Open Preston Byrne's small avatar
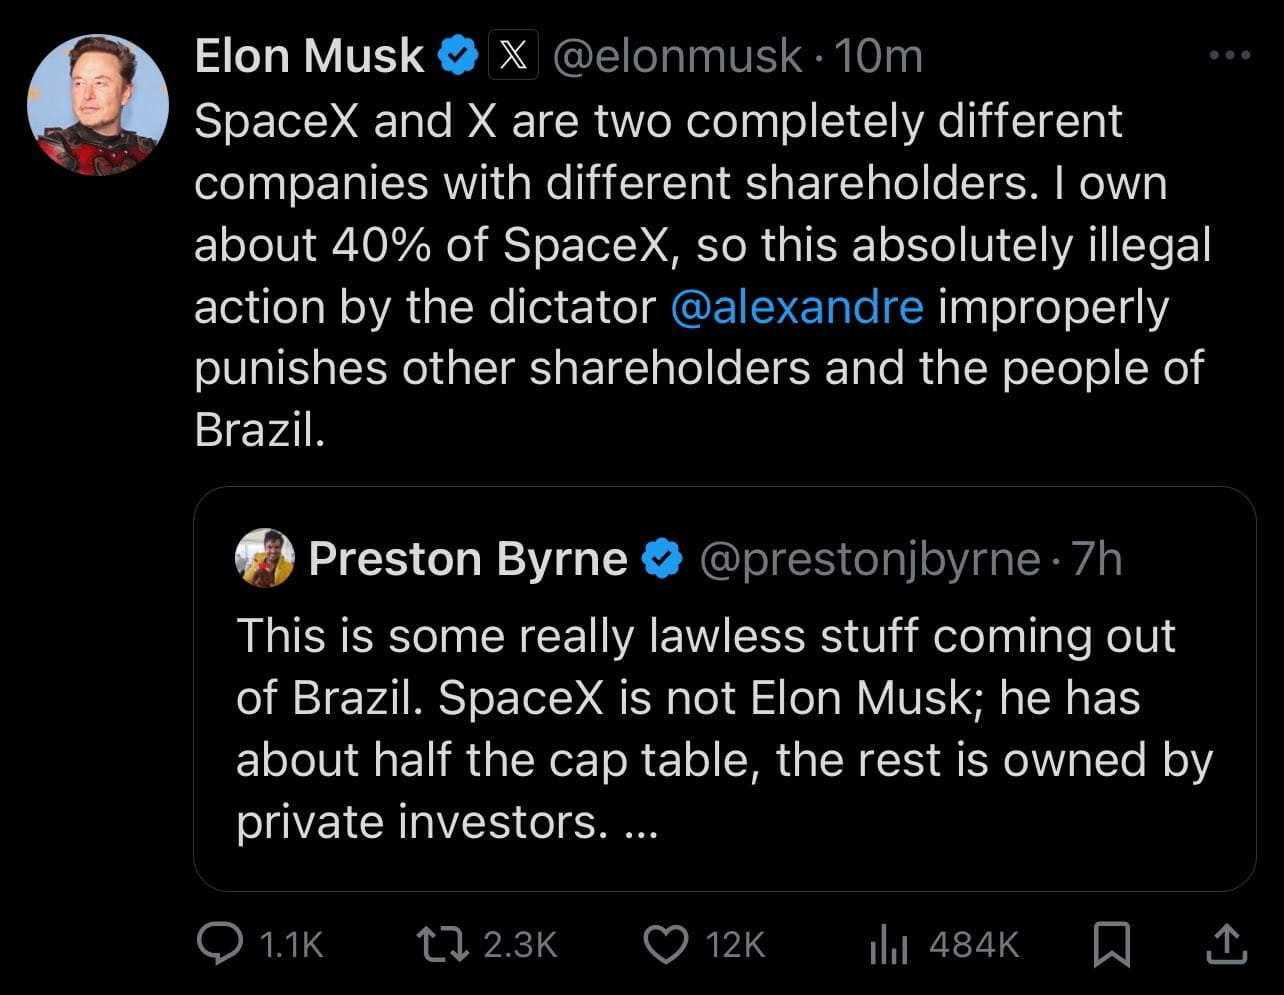 pos(265,558)
